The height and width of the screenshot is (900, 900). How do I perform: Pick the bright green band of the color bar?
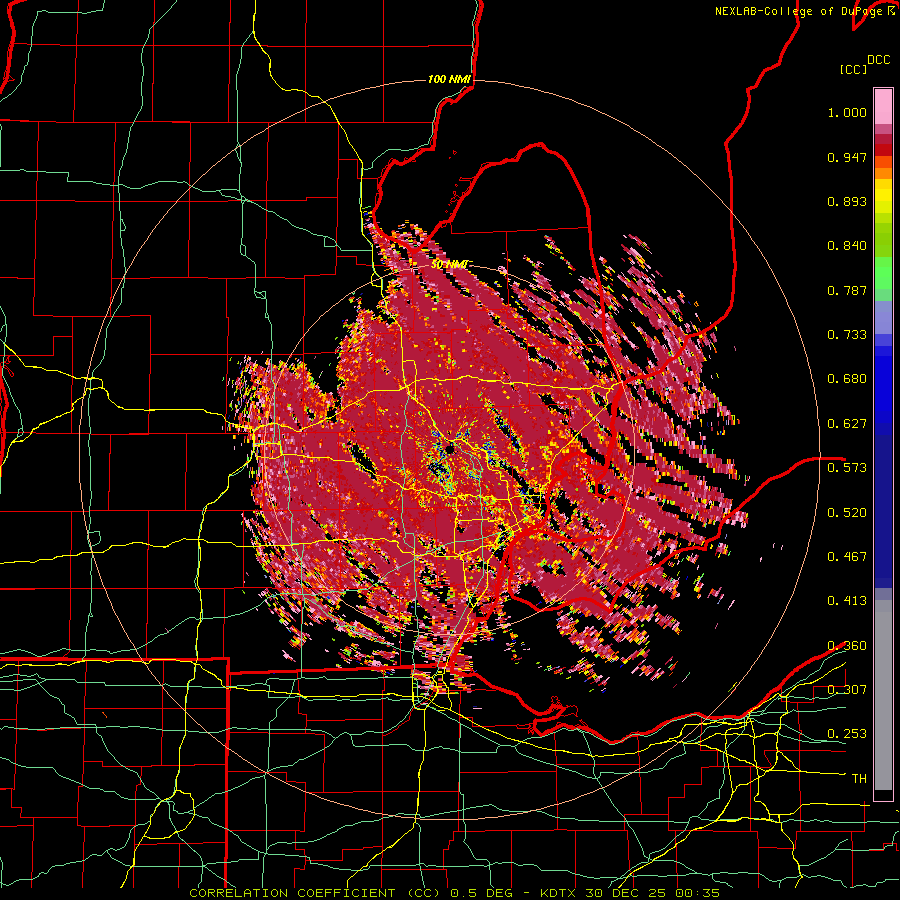883,273
